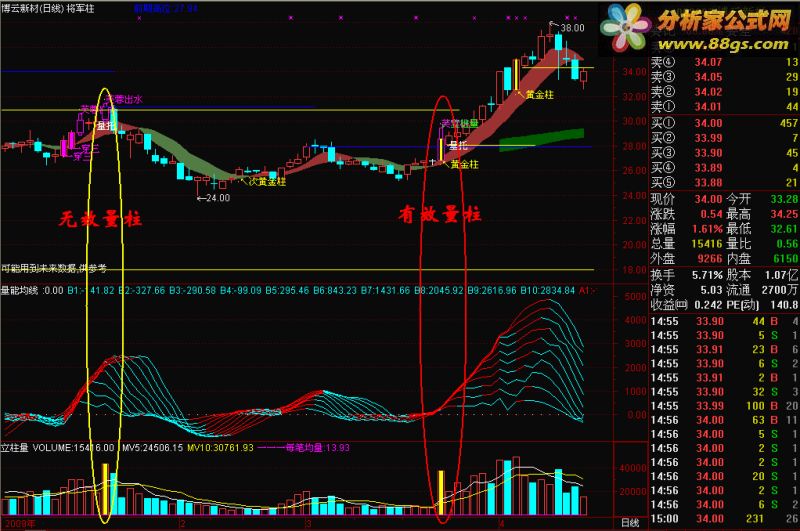Click the MV5:24506.15 value
Image resolution: width=800 pixels, height=531 pixels.
pos(153,448)
